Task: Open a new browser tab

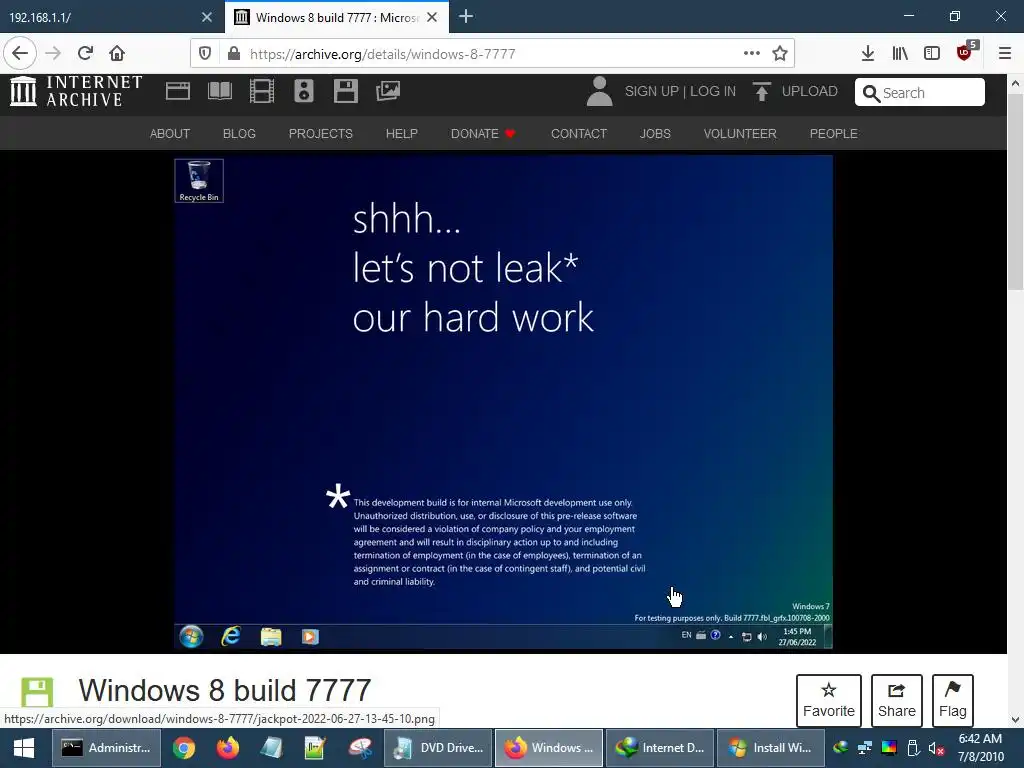Action: tap(466, 17)
